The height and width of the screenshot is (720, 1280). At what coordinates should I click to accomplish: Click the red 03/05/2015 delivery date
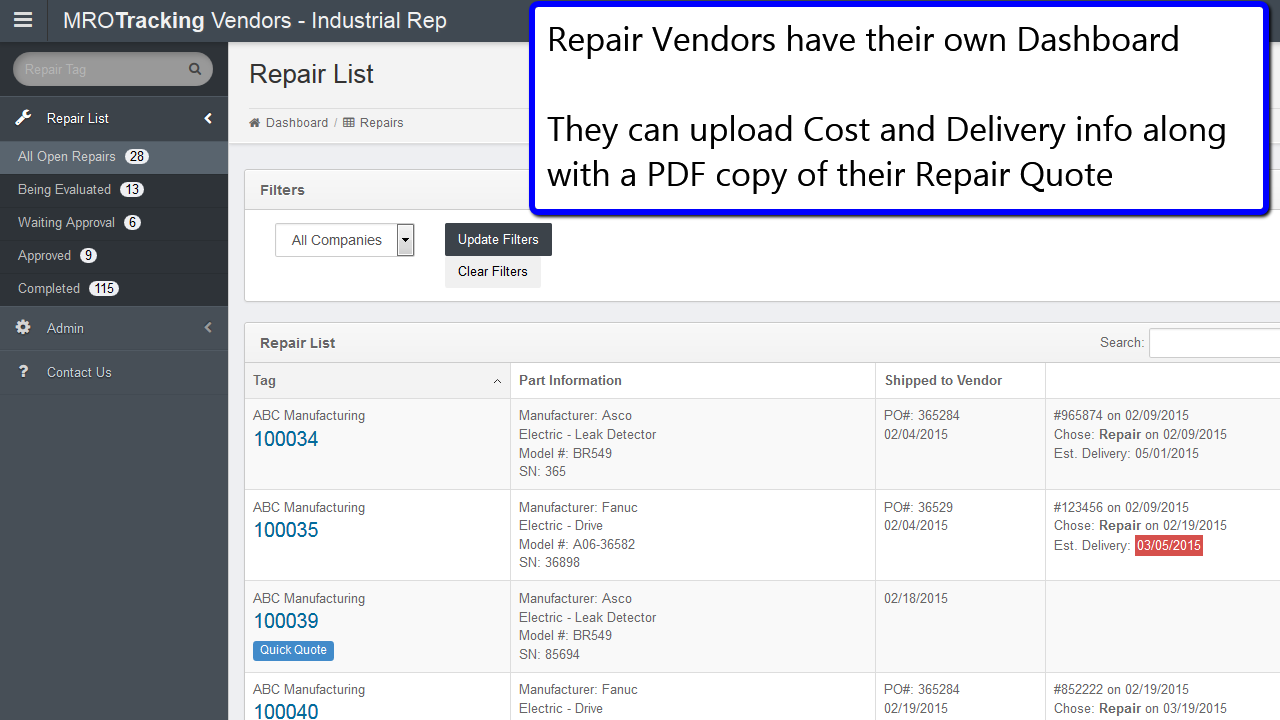pos(1168,545)
